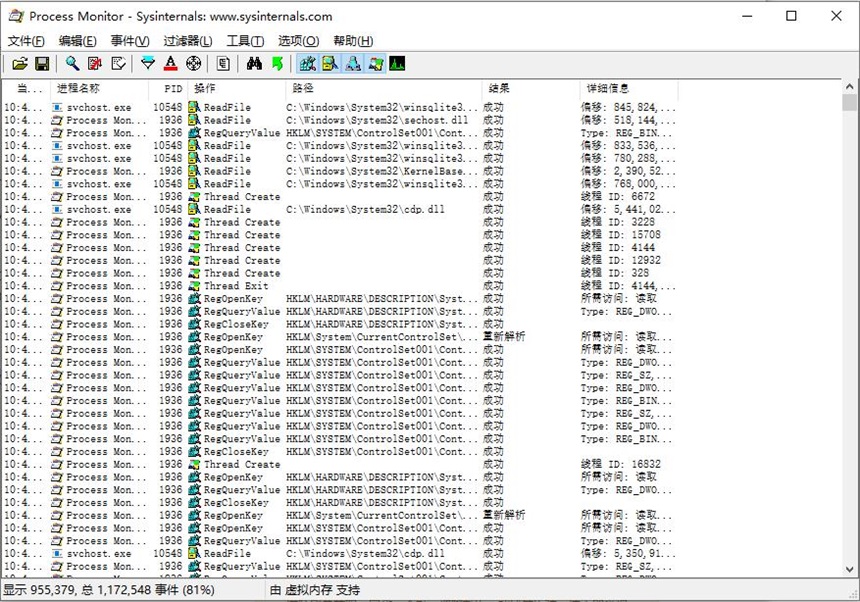Toggle the Autoscroll toolbar icon

[x=95, y=64]
